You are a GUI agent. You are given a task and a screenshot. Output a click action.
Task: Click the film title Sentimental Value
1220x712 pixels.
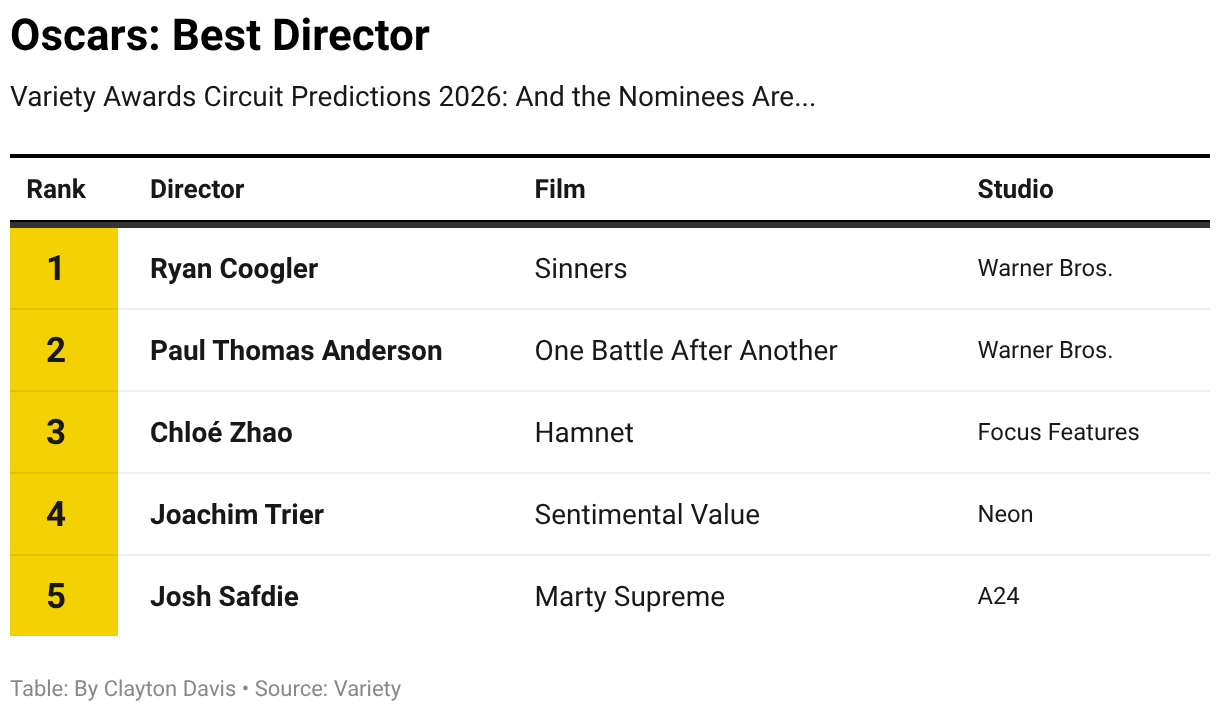click(647, 514)
